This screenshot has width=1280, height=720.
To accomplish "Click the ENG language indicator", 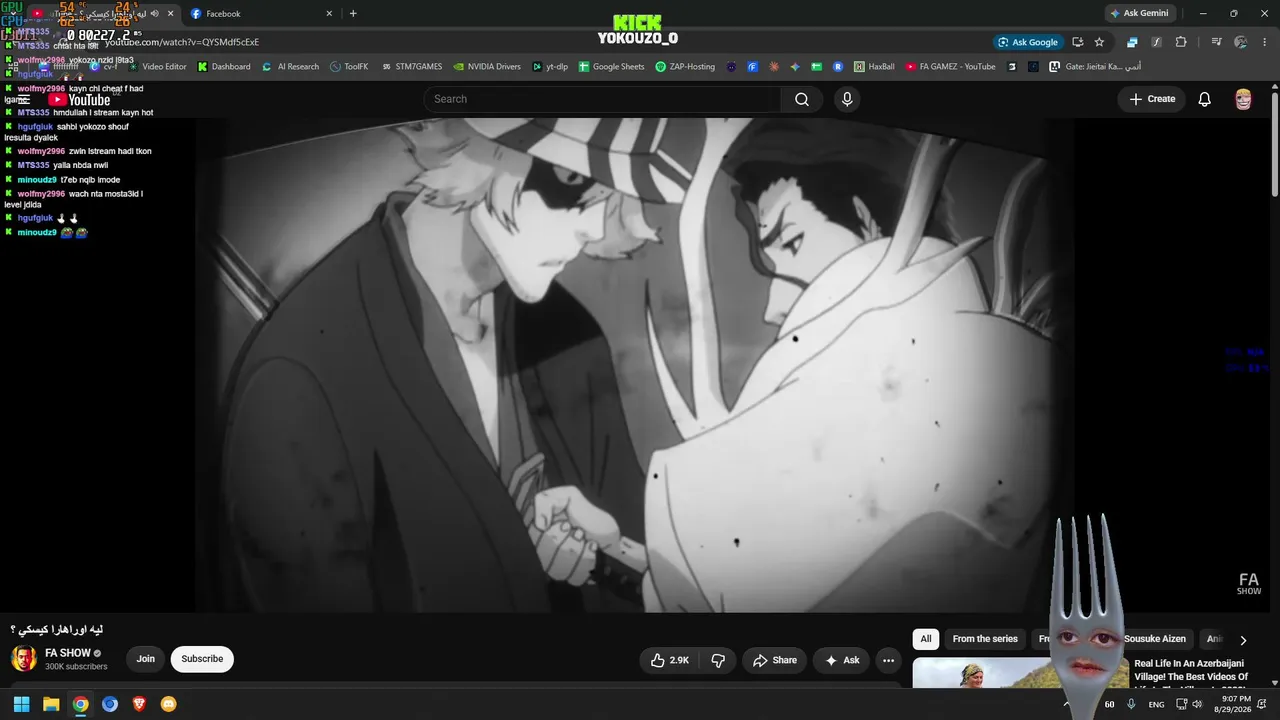I will coord(1156,704).
